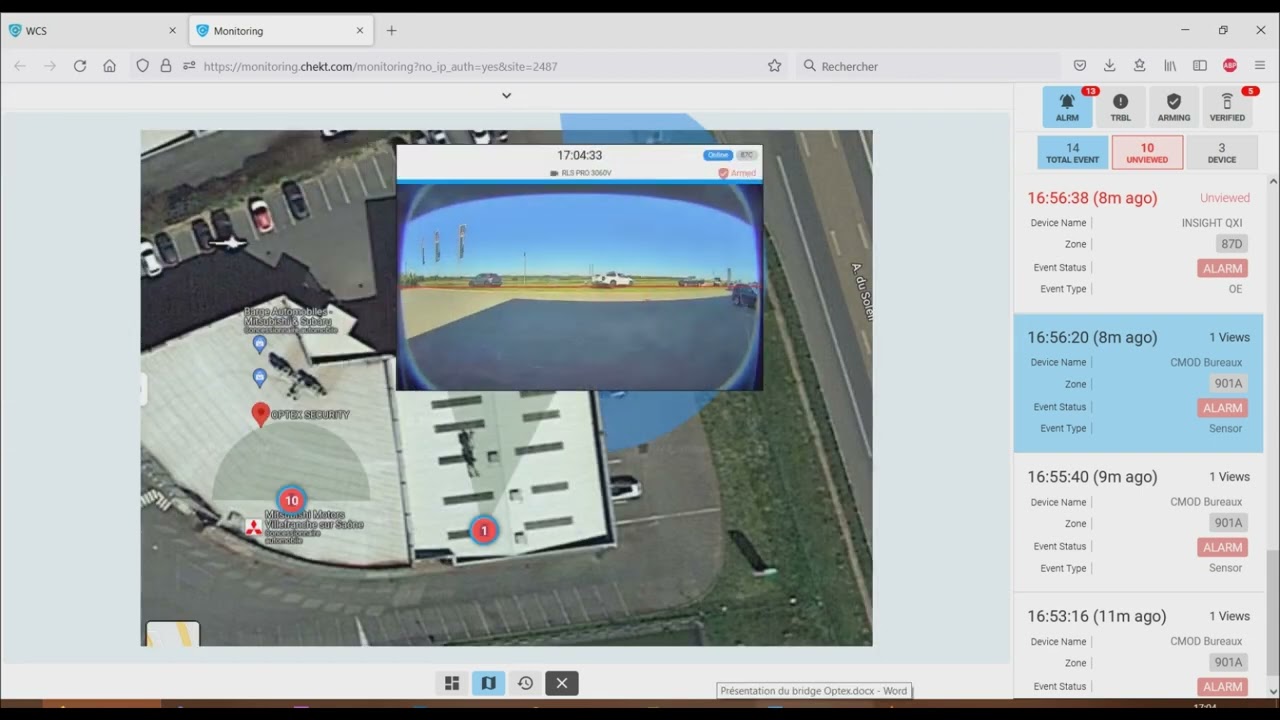Bookmark this page with the star
Screen dimensions: 1280x720
coord(774,66)
